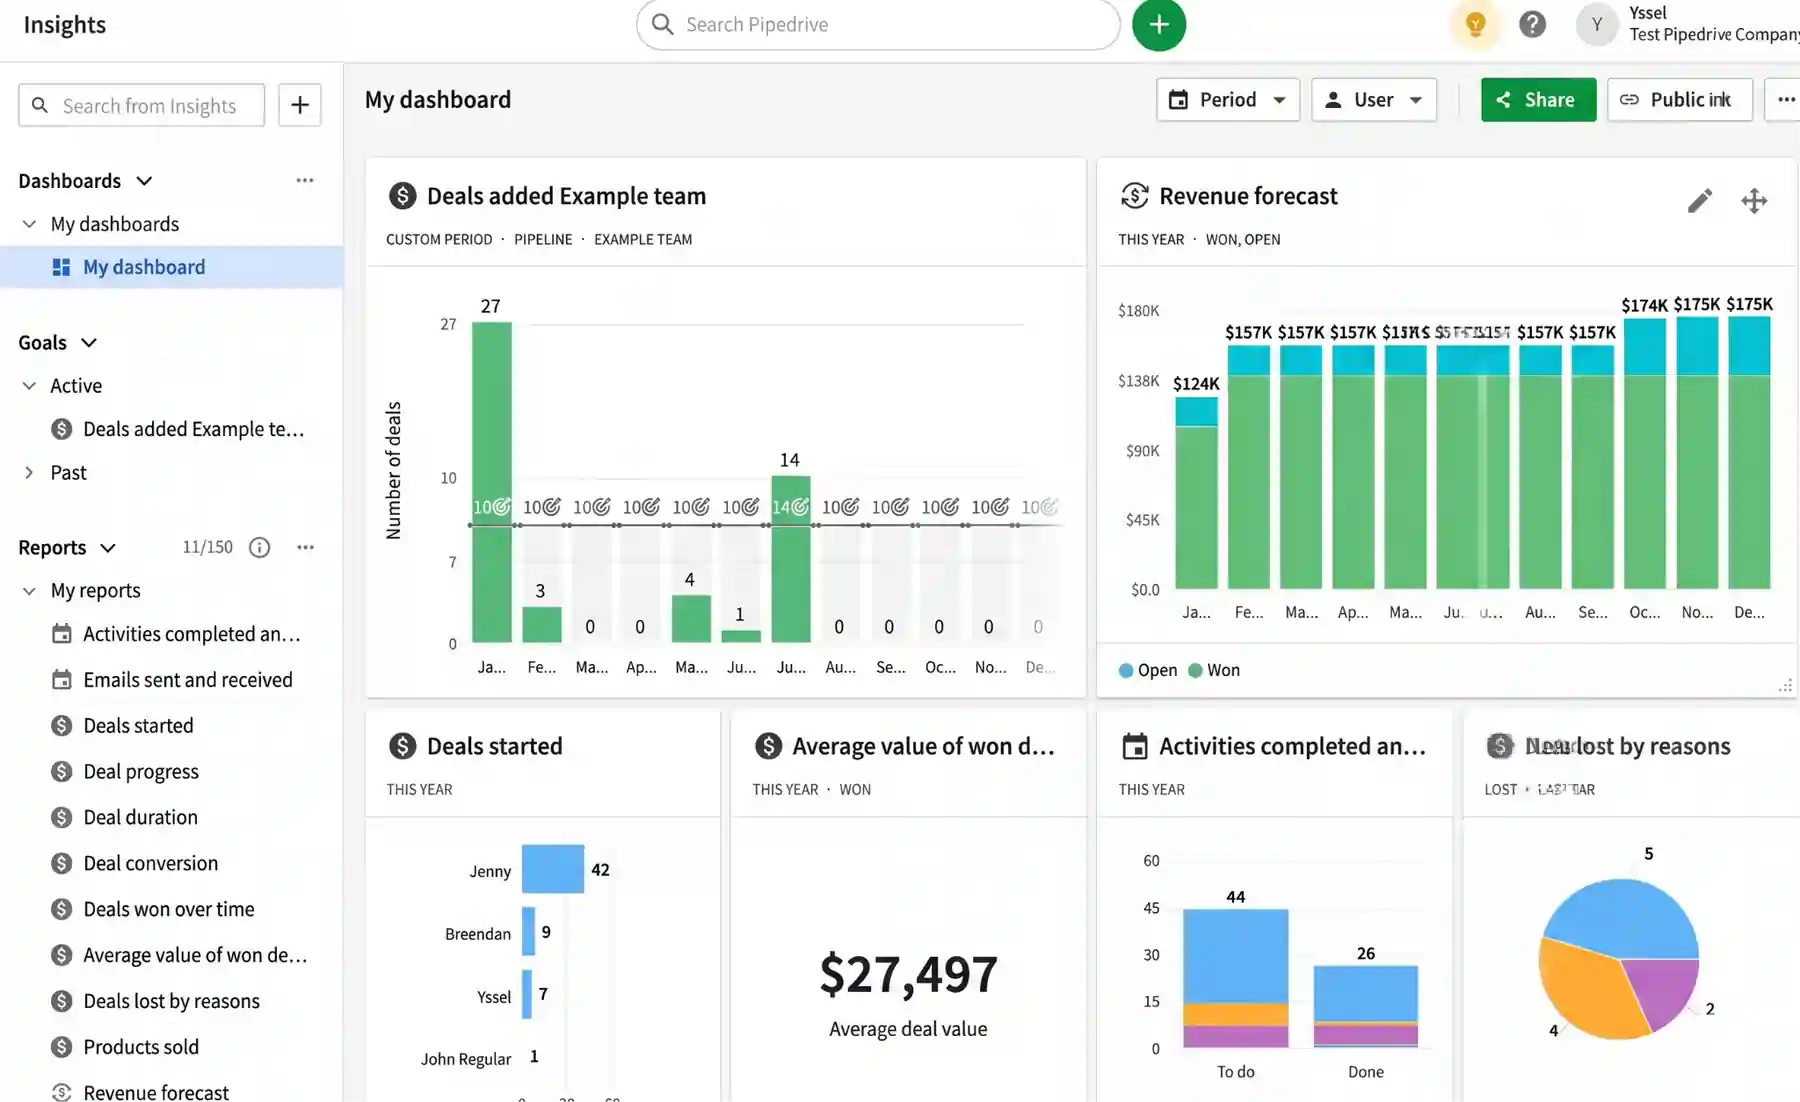Click the January bar showing 27 deals
Viewport: 1800px width, 1102px height.
point(492,482)
